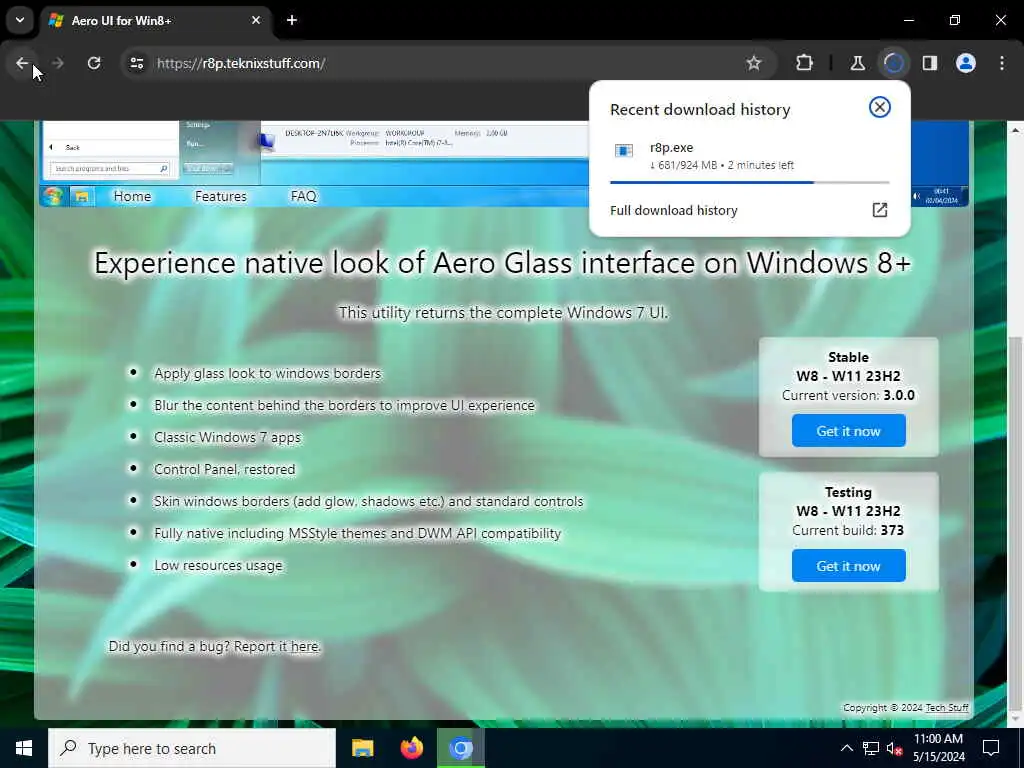Click Get it now under Testing
This screenshot has width=1024, height=768.
pos(848,566)
